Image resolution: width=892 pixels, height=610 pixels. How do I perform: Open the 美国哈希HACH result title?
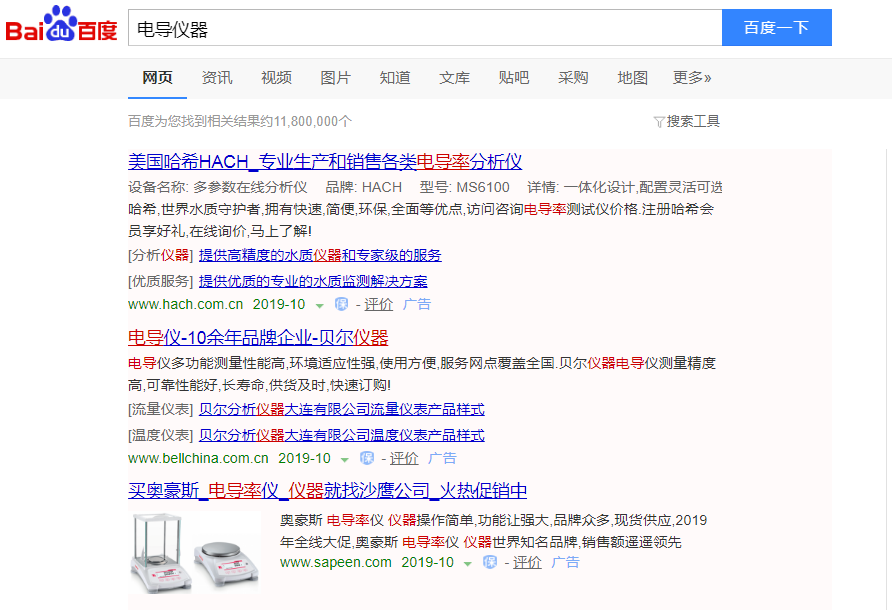point(325,162)
